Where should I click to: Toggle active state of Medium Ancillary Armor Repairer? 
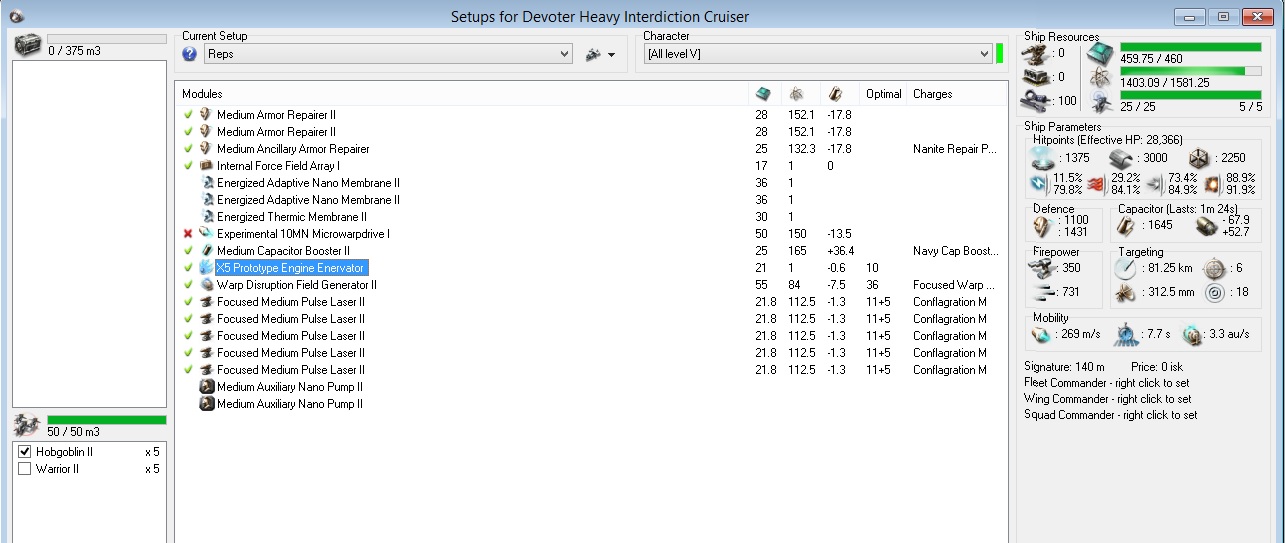(x=188, y=149)
